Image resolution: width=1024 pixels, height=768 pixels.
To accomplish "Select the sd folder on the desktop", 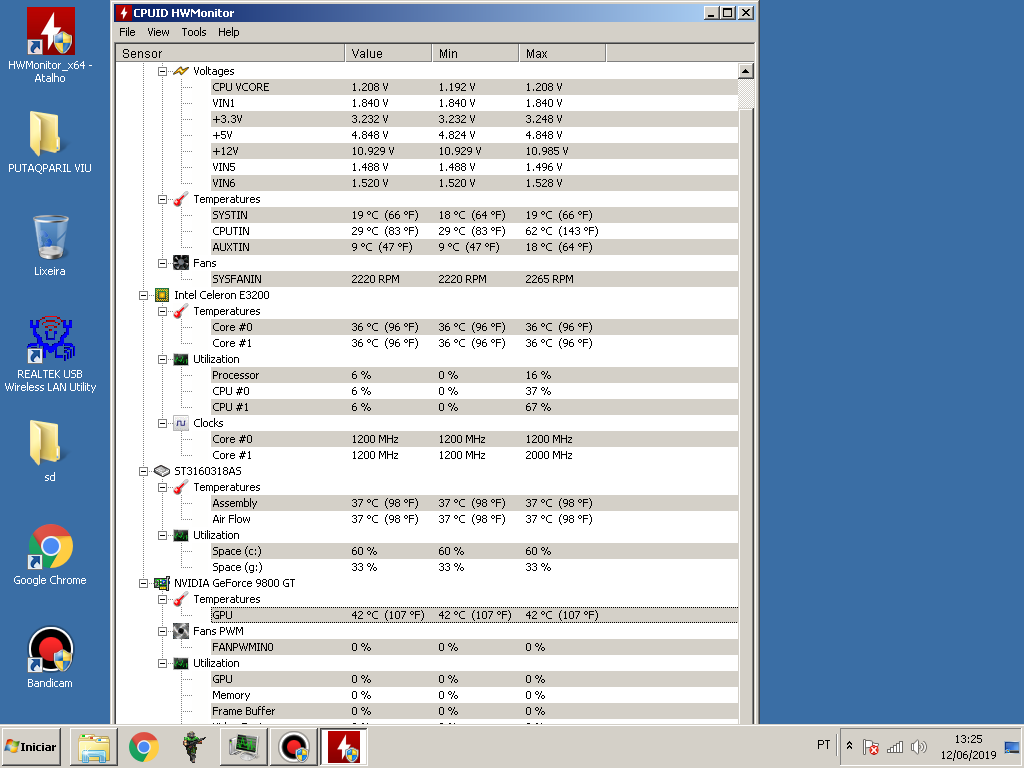I will point(45,442).
